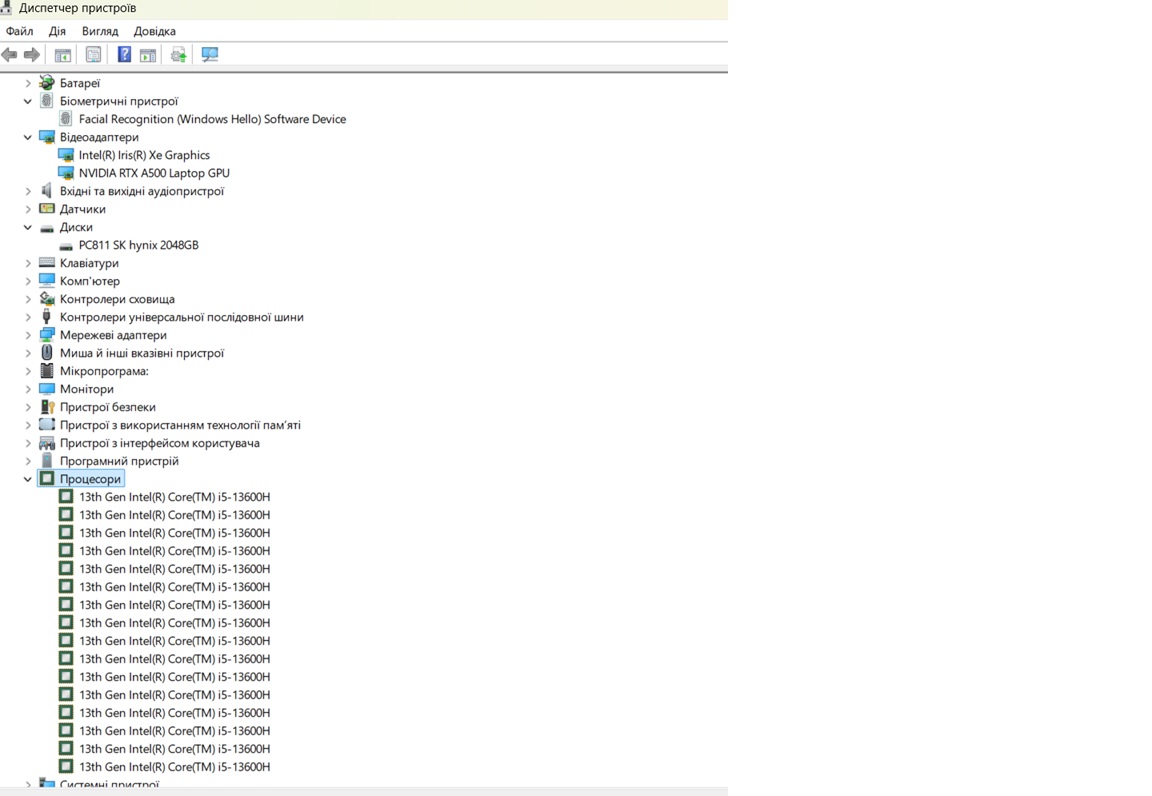The width and height of the screenshot is (1152, 796).
Task: Click the Контролери сховища icon
Action: pos(47,299)
